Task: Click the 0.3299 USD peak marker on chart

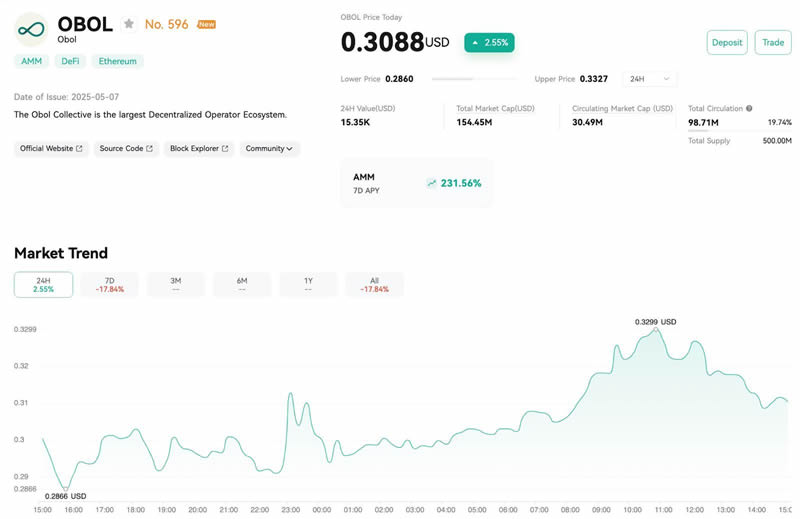Action: [x=656, y=330]
